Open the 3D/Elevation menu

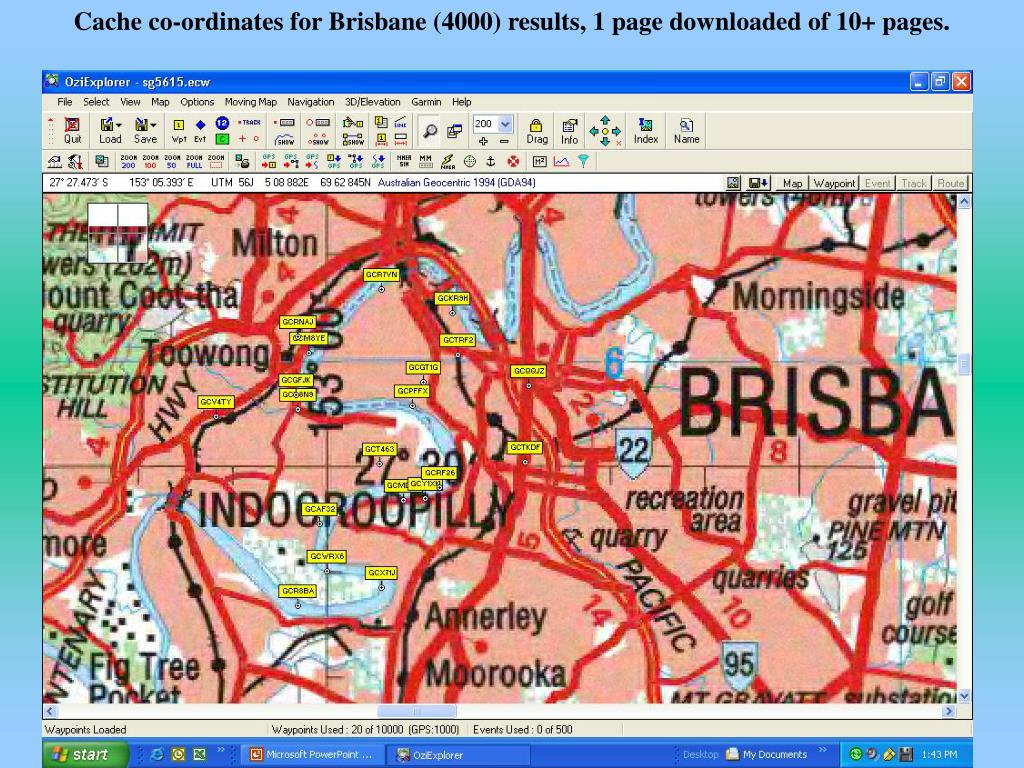point(372,102)
